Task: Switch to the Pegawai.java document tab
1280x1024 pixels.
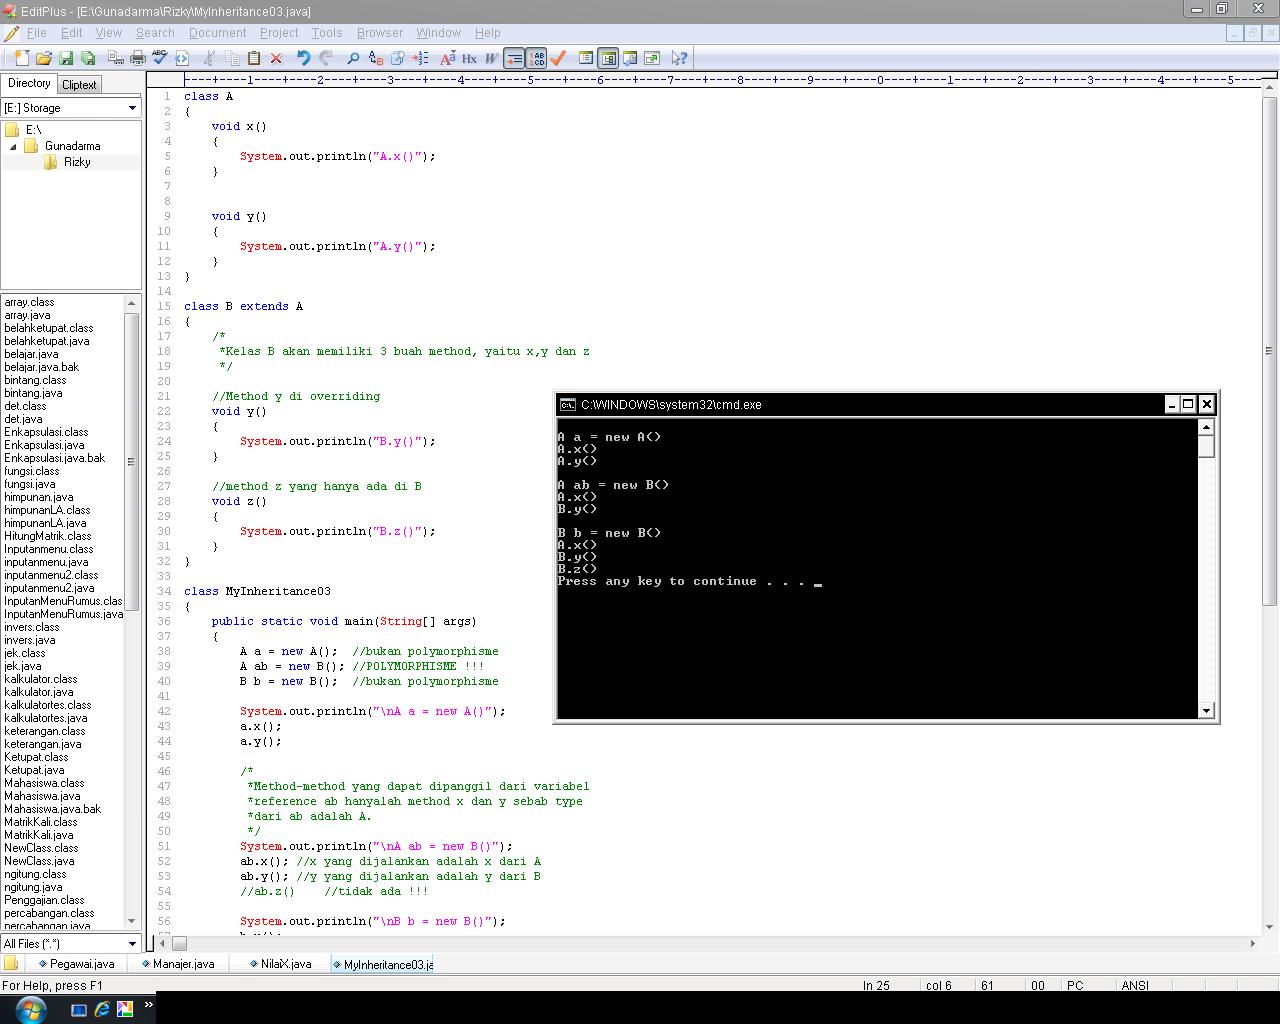Action: pos(76,964)
